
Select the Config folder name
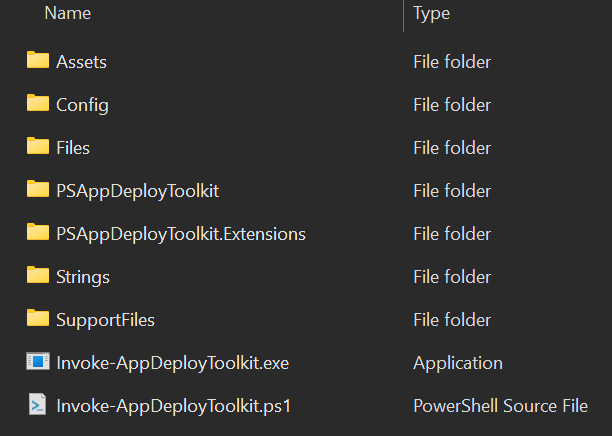point(82,105)
